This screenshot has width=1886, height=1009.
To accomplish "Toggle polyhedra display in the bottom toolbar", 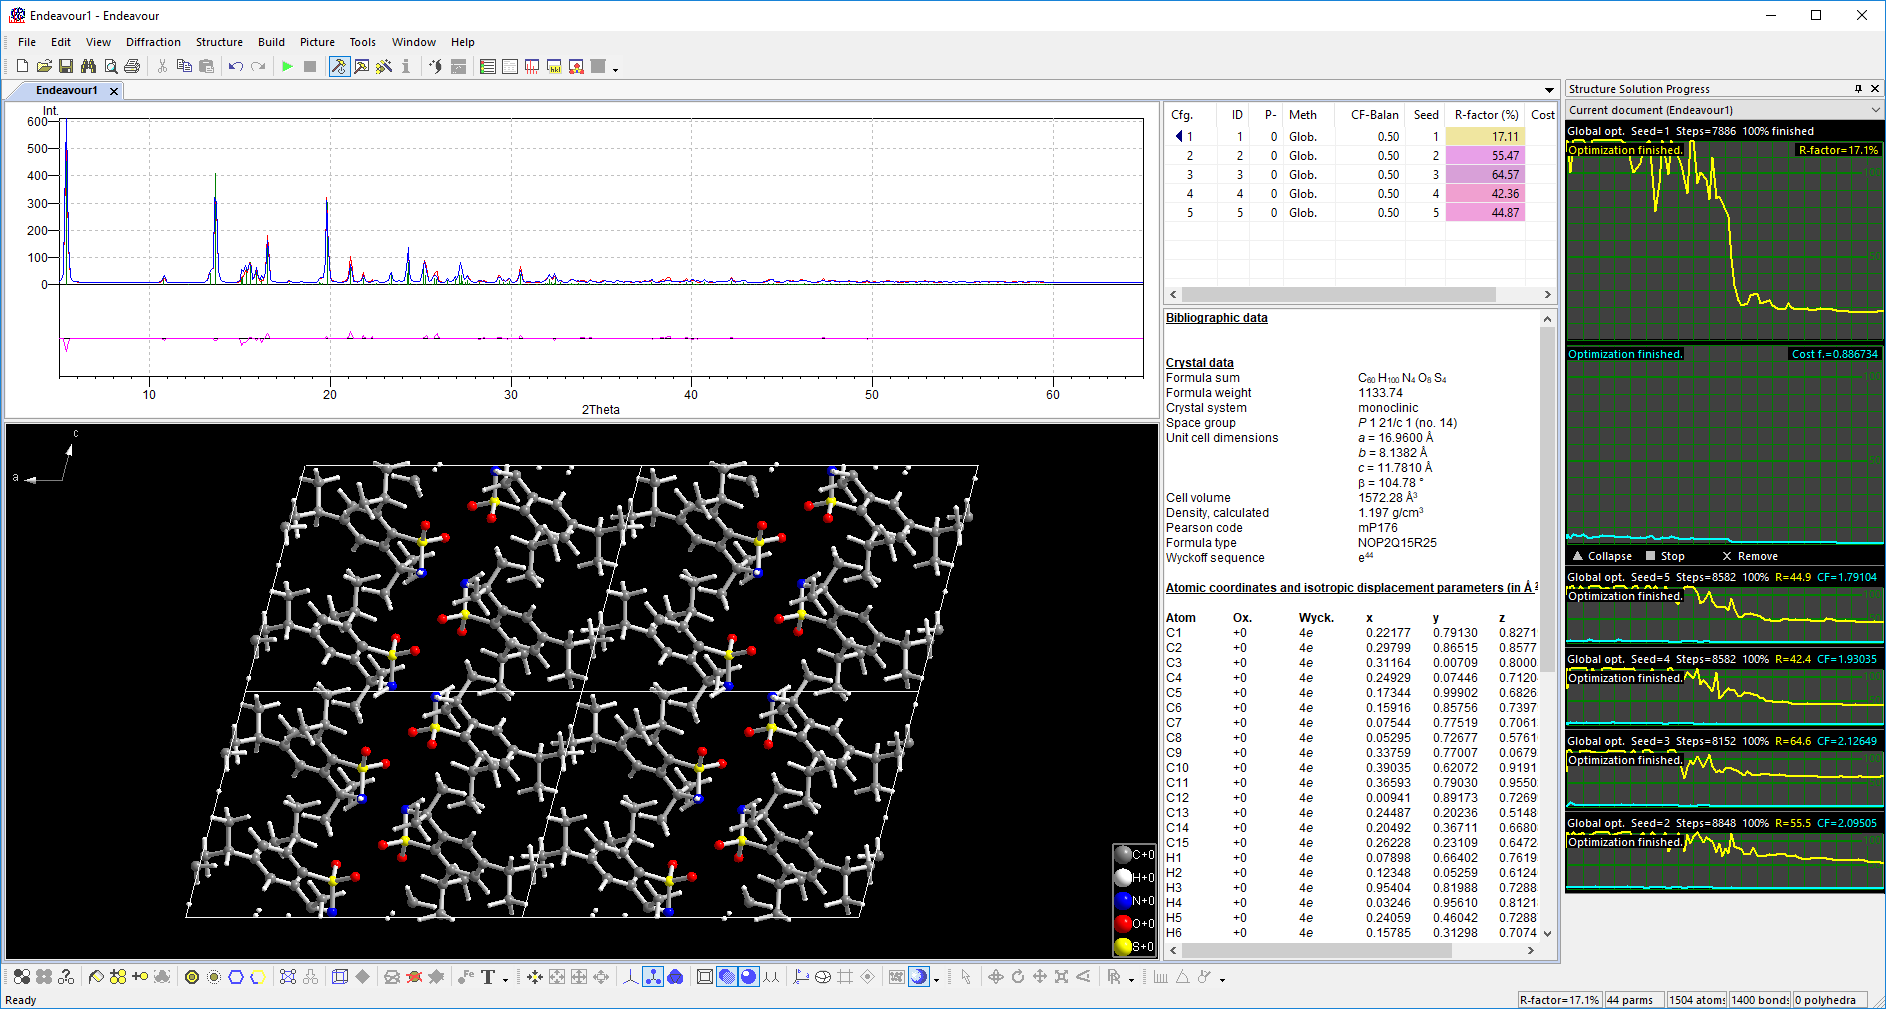I will coord(675,977).
